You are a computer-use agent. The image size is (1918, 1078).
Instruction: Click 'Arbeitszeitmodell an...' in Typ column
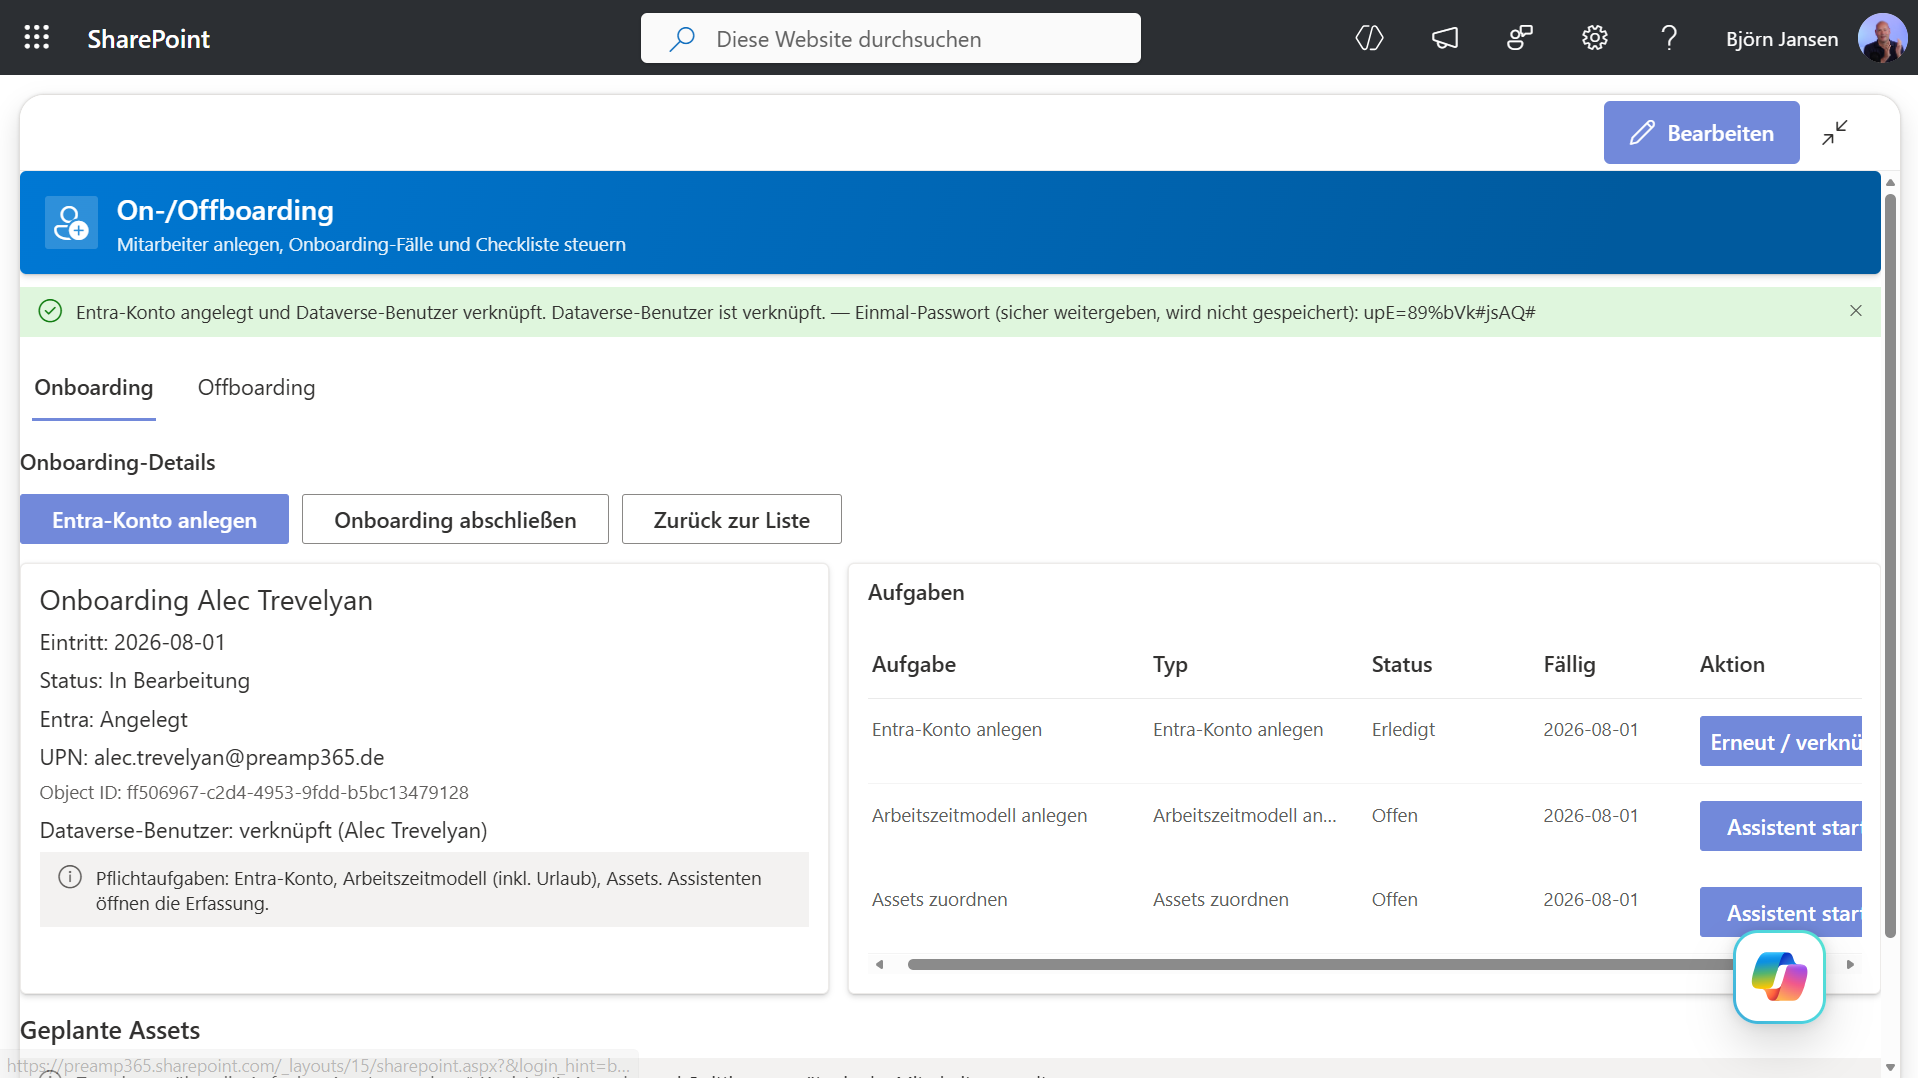click(x=1244, y=815)
